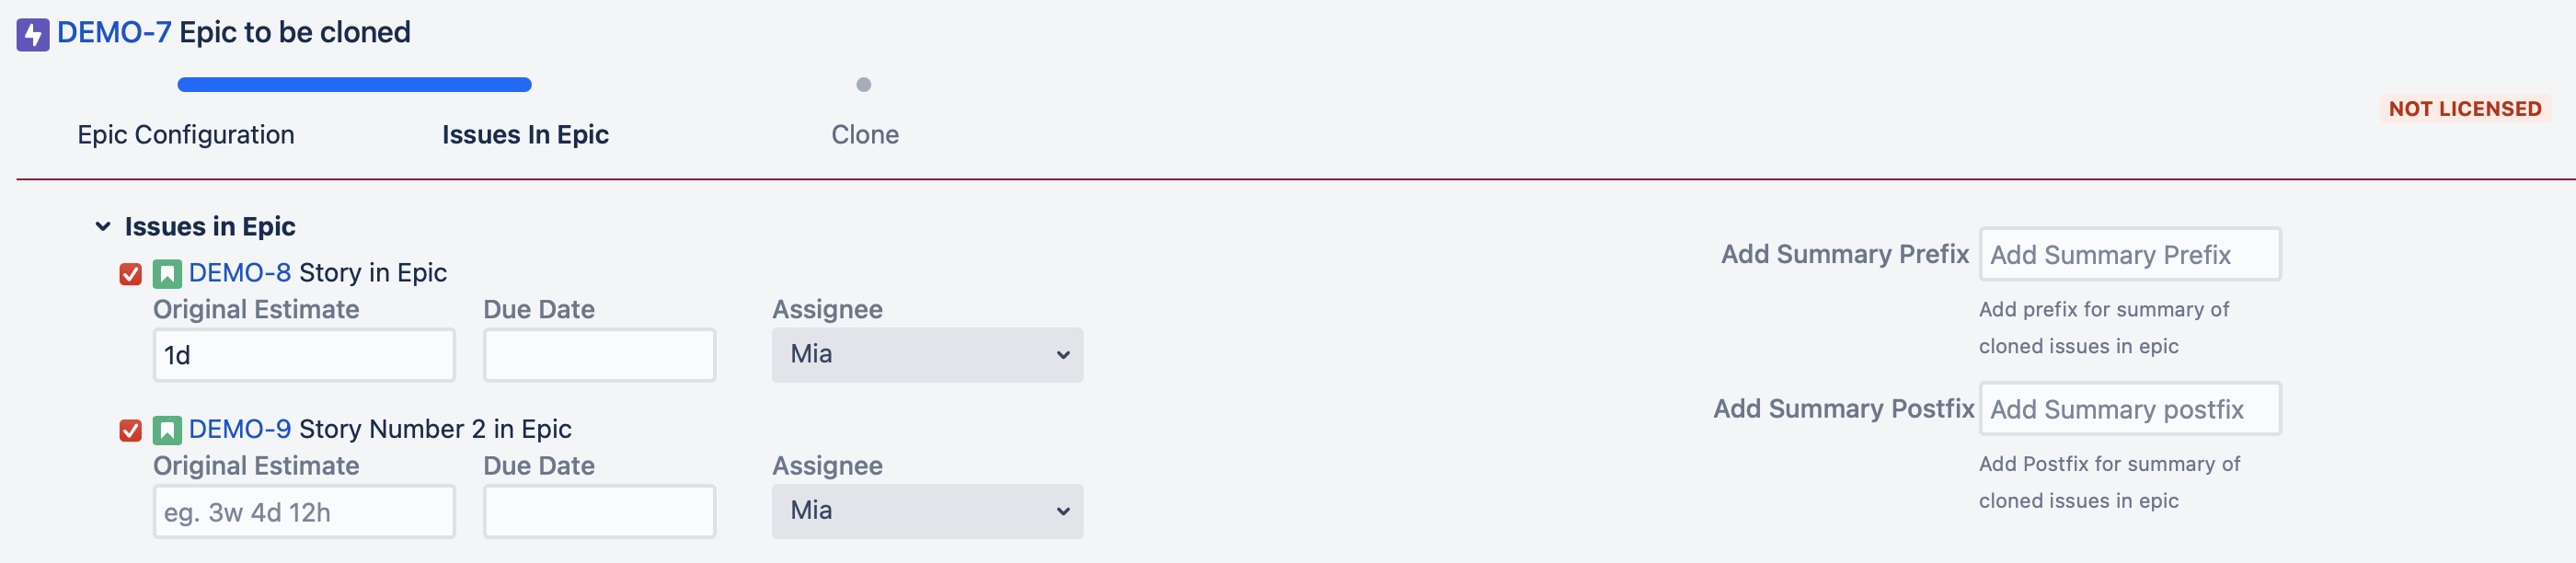Click the Add Summary Prefix input field
The width and height of the screenshot is (2576, 563).
[2130, 255]
